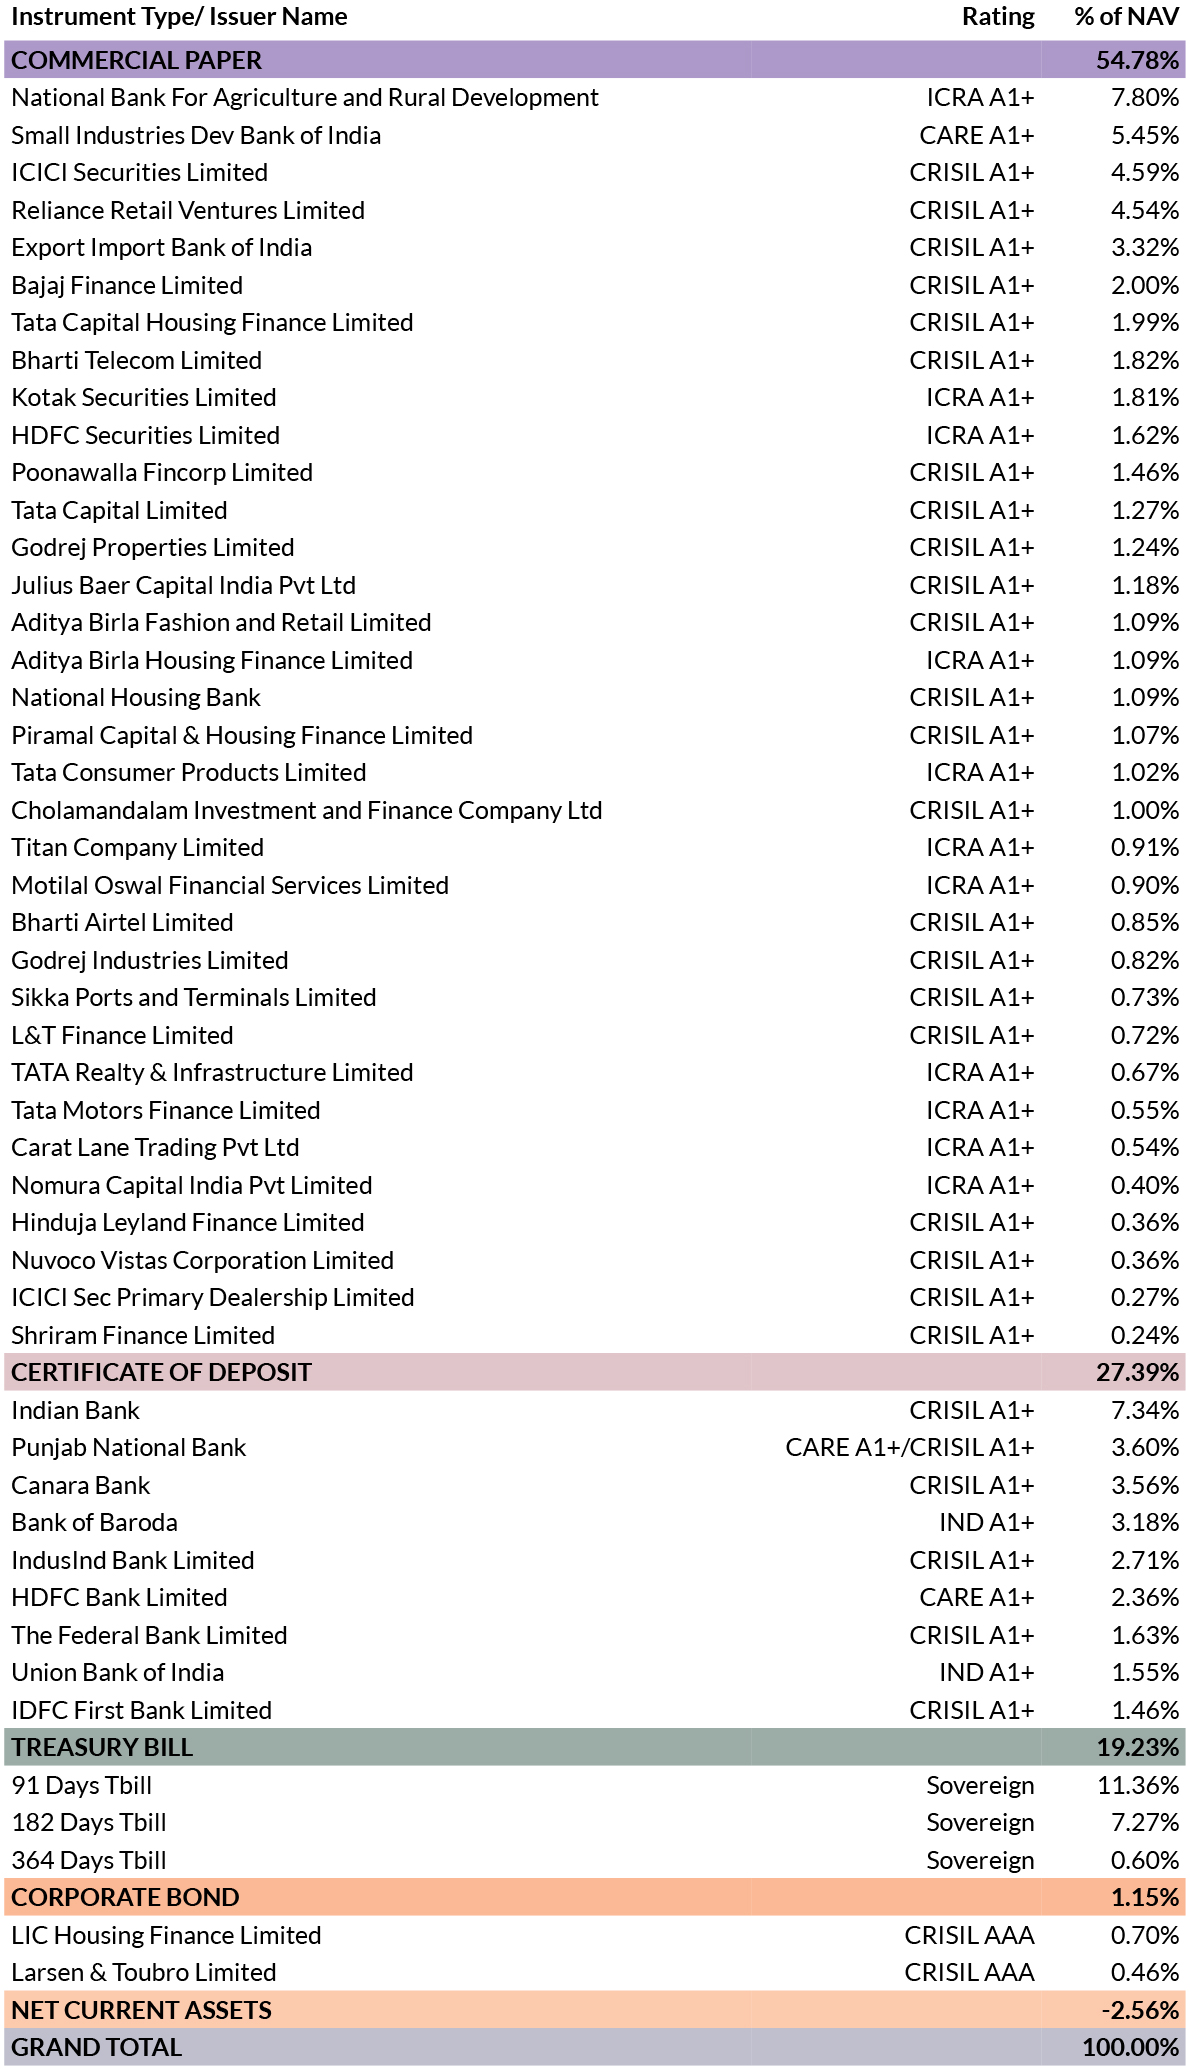This screenshot has height=2069, width=1190.
Task: Click the CERTIFICATE OF DEPOSIT header row
Action: (595, 1372)
